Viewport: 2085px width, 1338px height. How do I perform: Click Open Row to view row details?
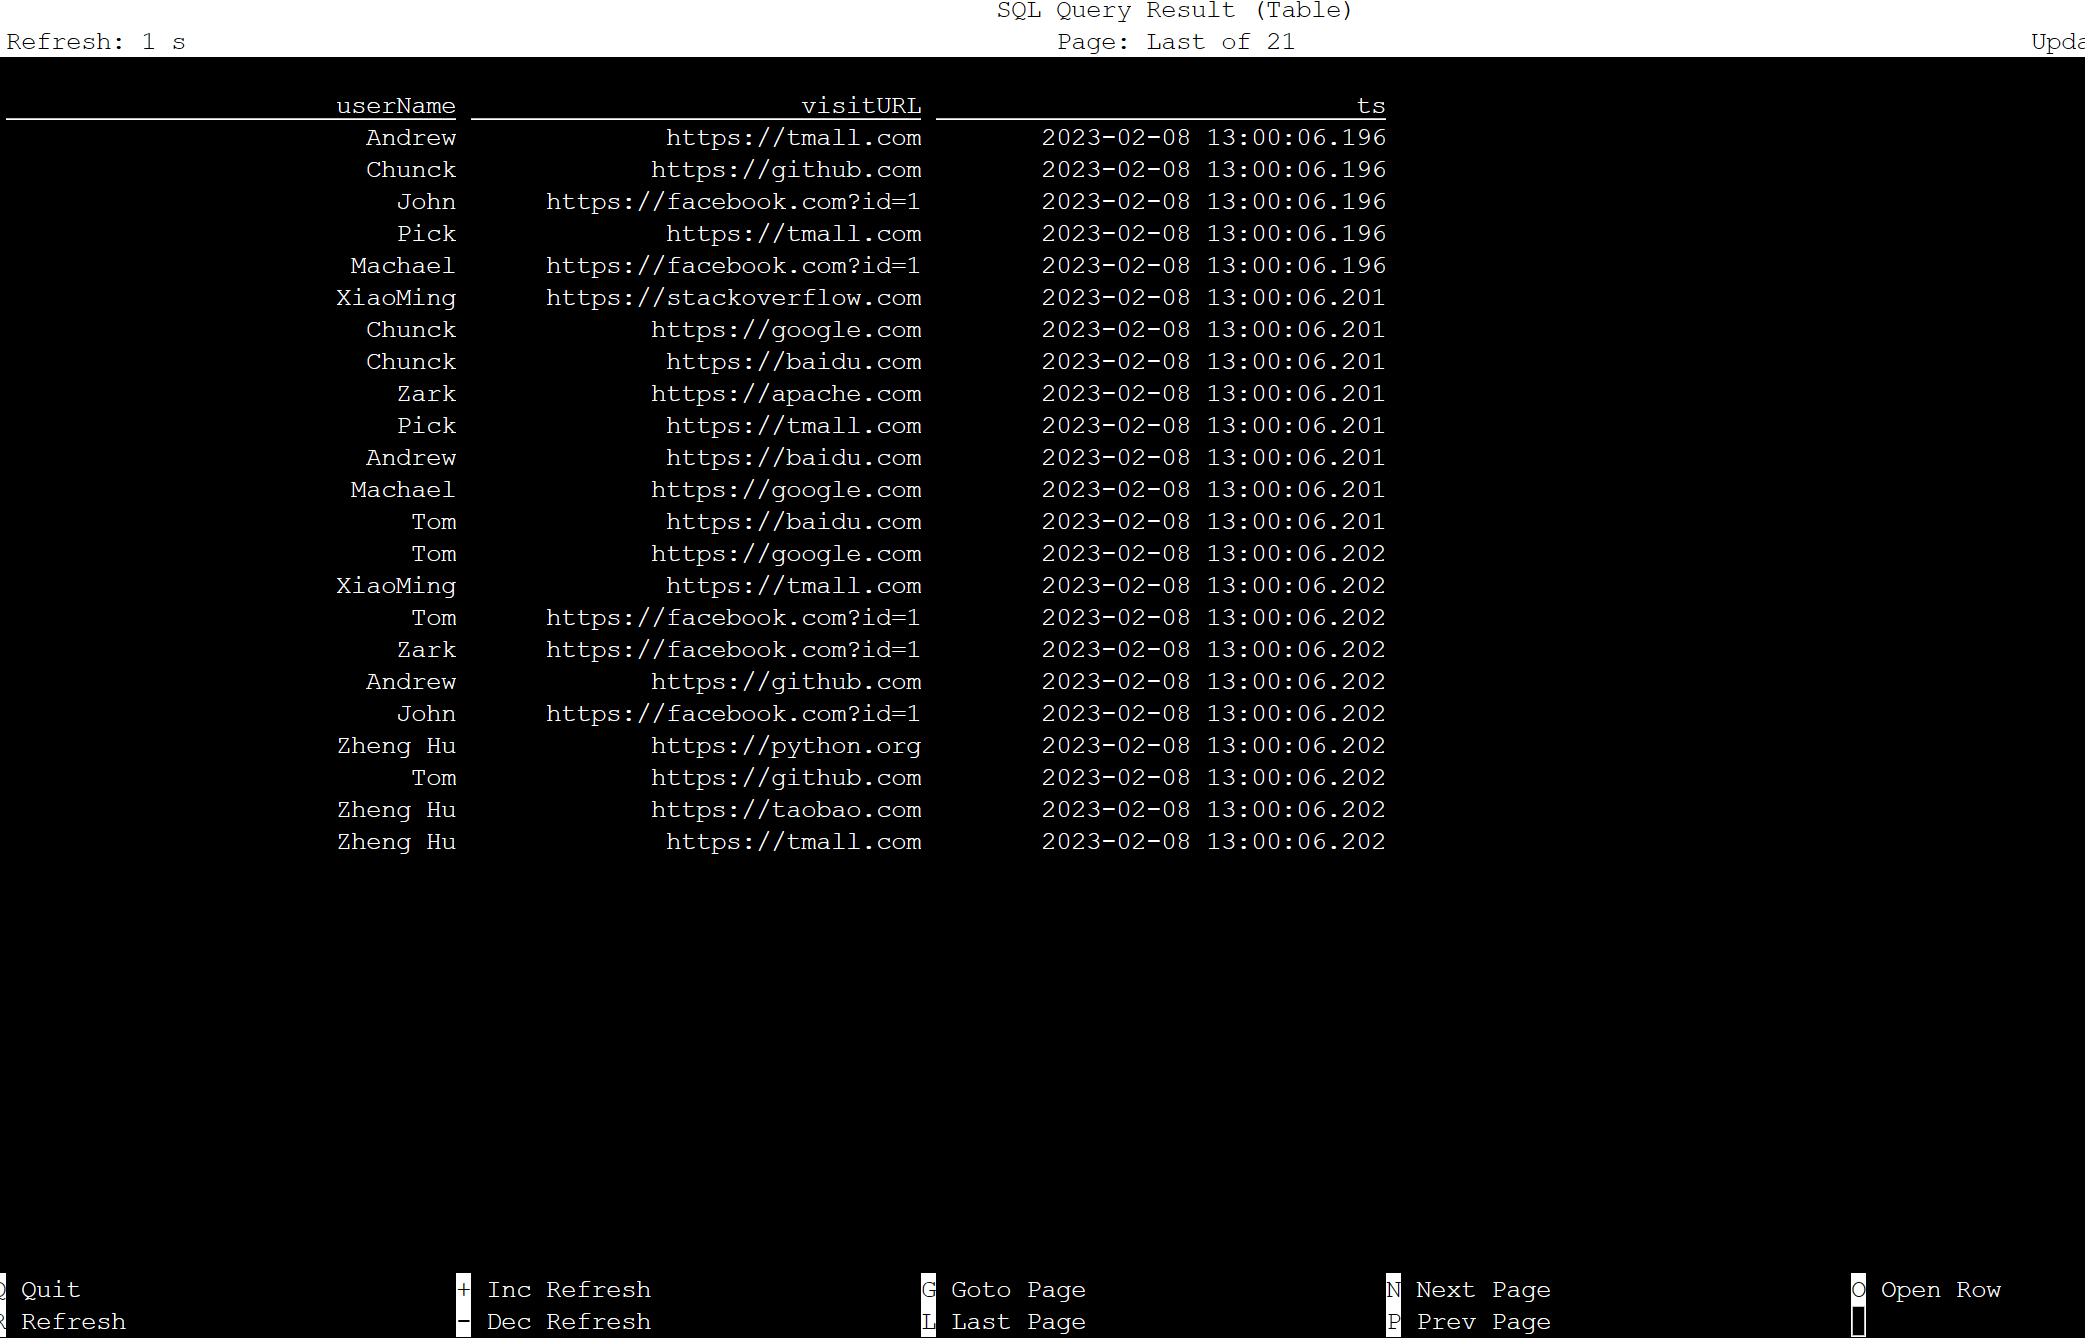(1945, 1289)
